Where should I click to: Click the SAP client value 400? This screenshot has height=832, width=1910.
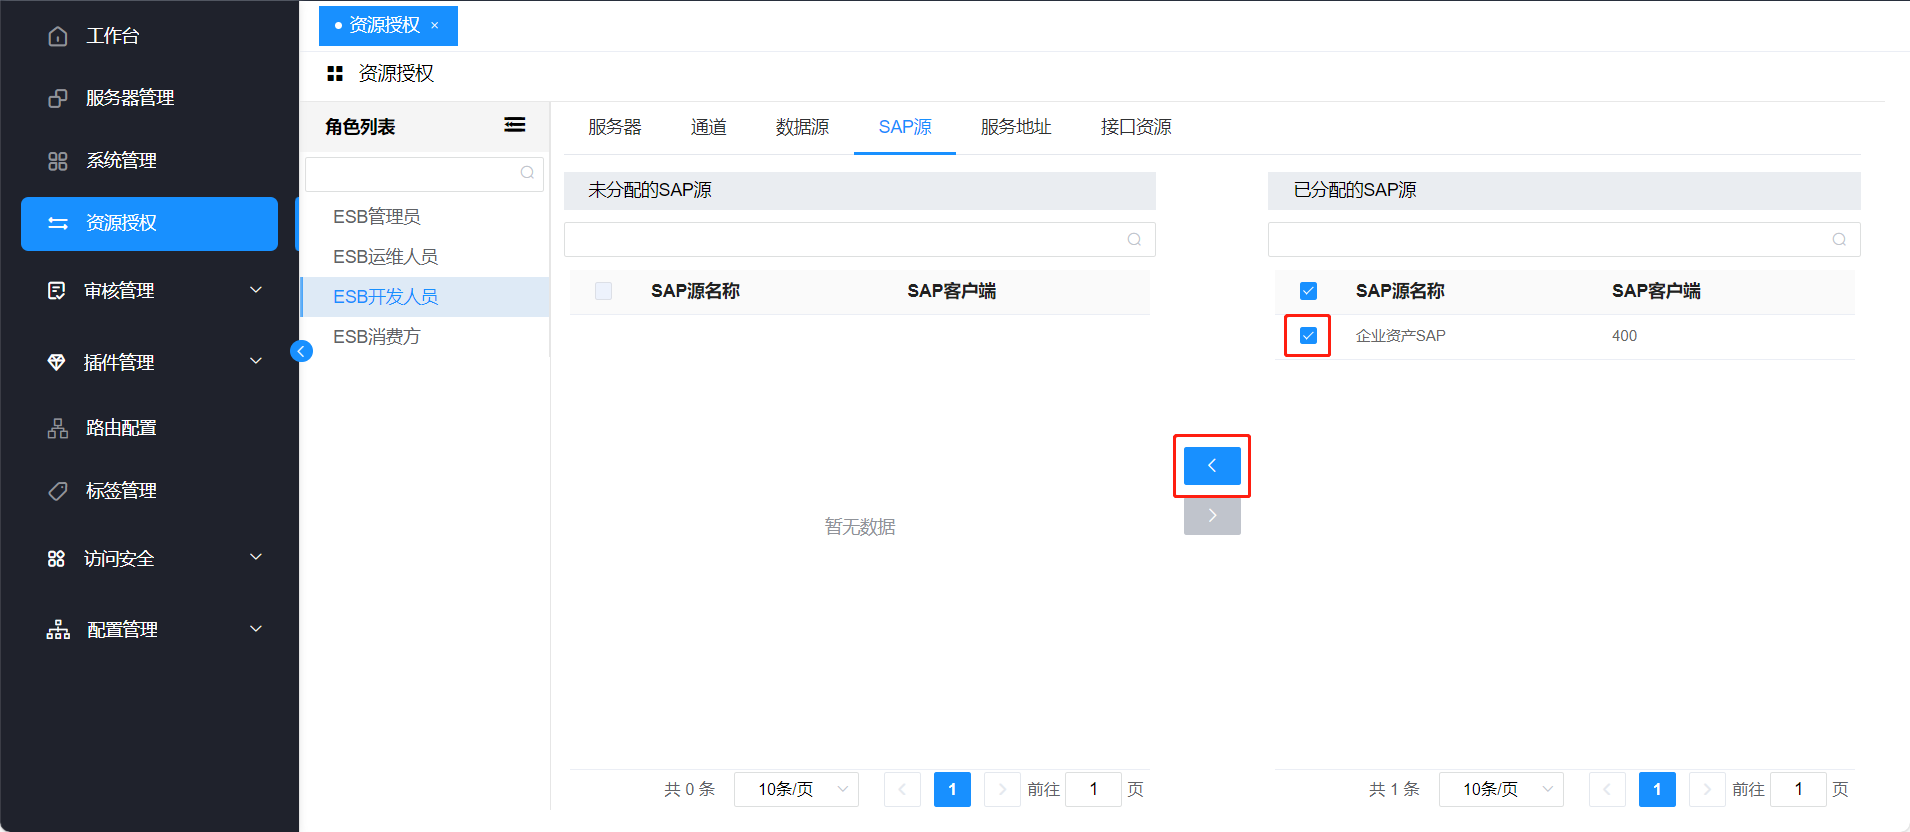pyautogui.click(x=1624, y=336)
